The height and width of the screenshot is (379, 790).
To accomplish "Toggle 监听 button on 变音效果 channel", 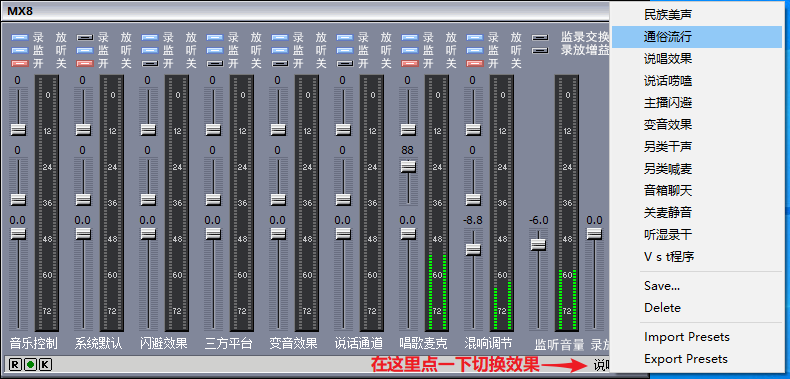I will tap(280, 50).
